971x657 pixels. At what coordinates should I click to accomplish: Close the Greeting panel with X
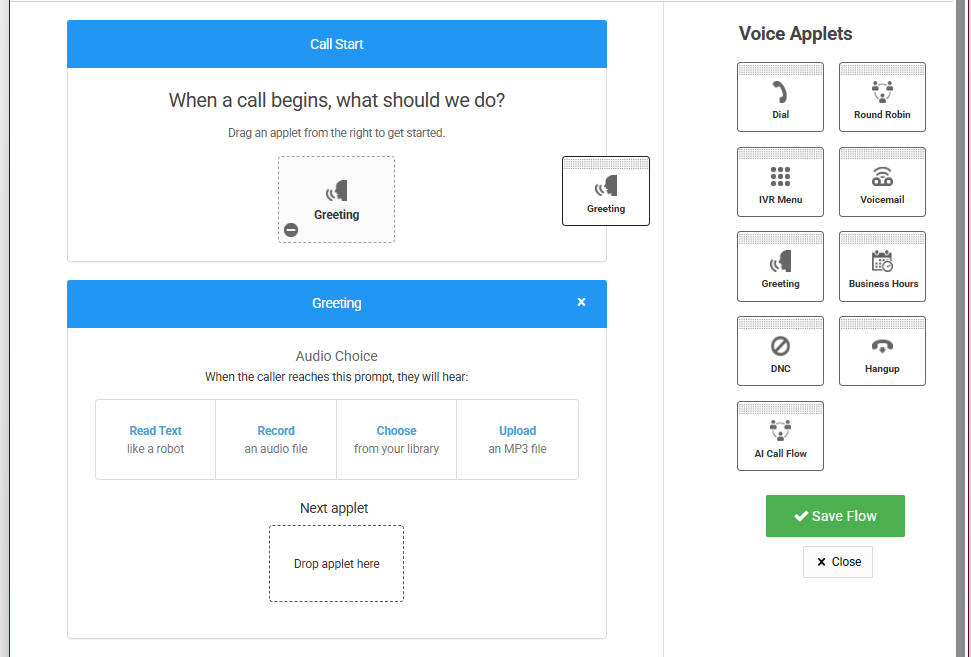click(x=581, y=302)
